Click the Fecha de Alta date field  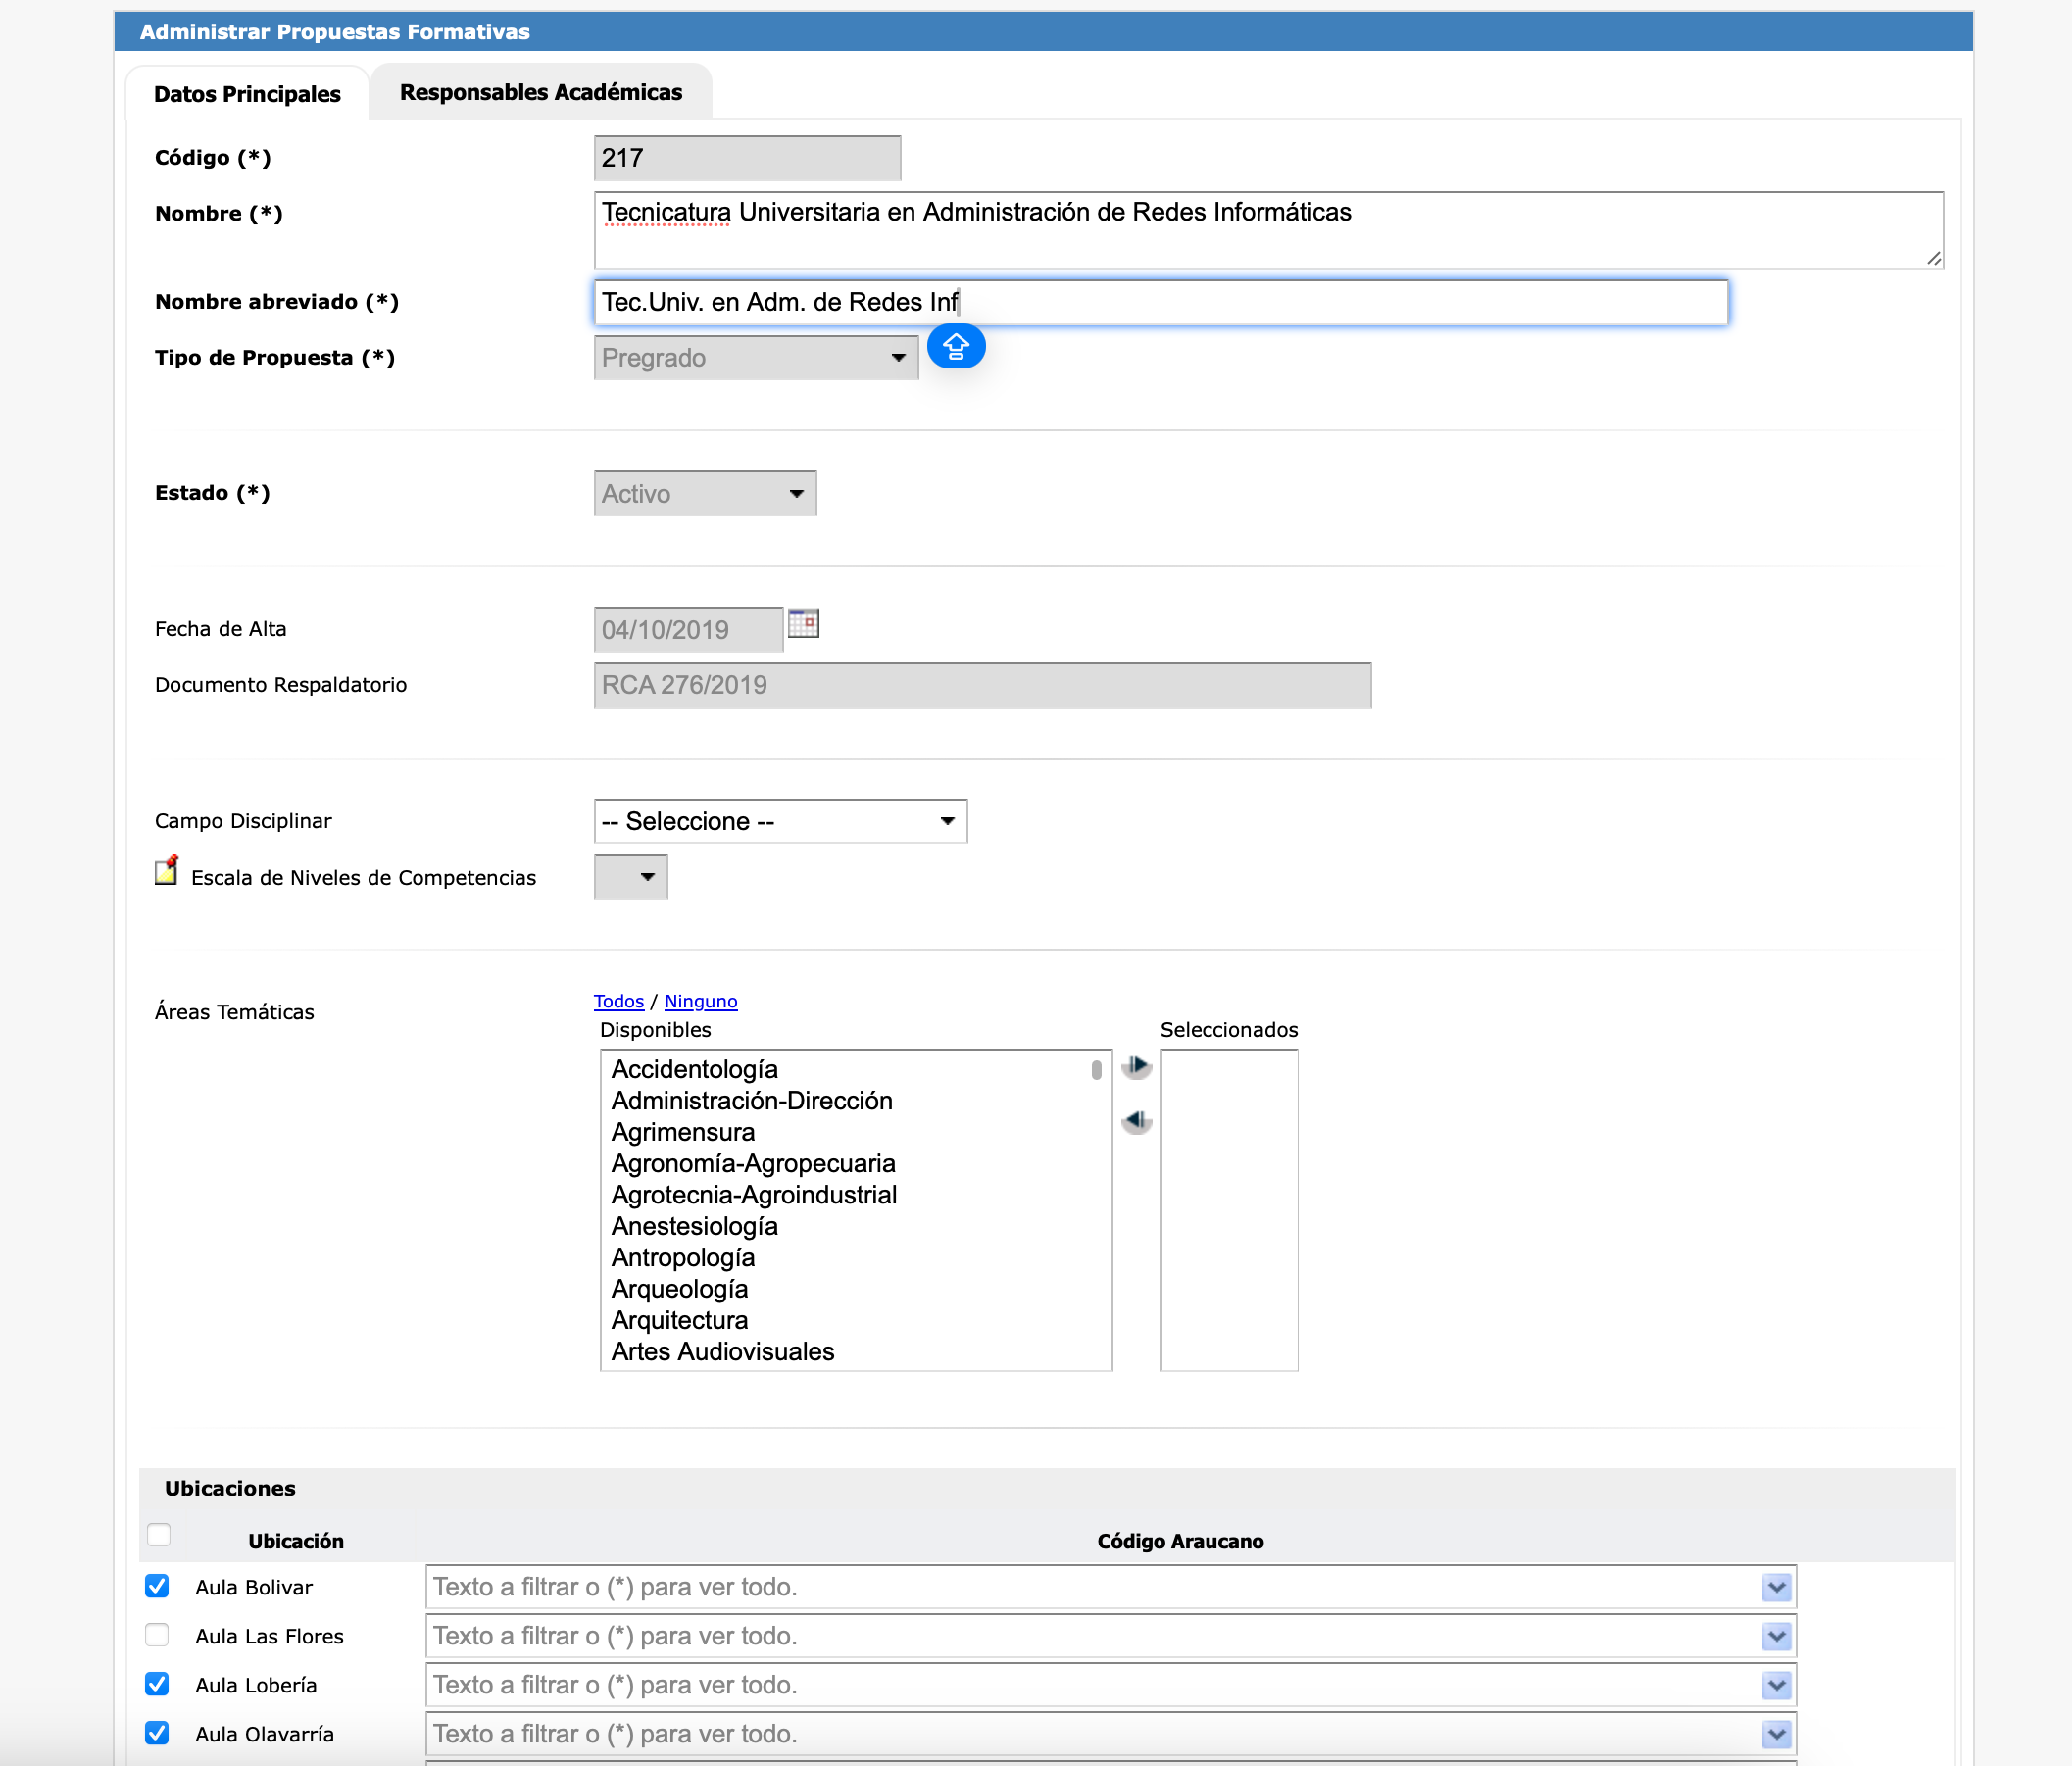point(688,630)
